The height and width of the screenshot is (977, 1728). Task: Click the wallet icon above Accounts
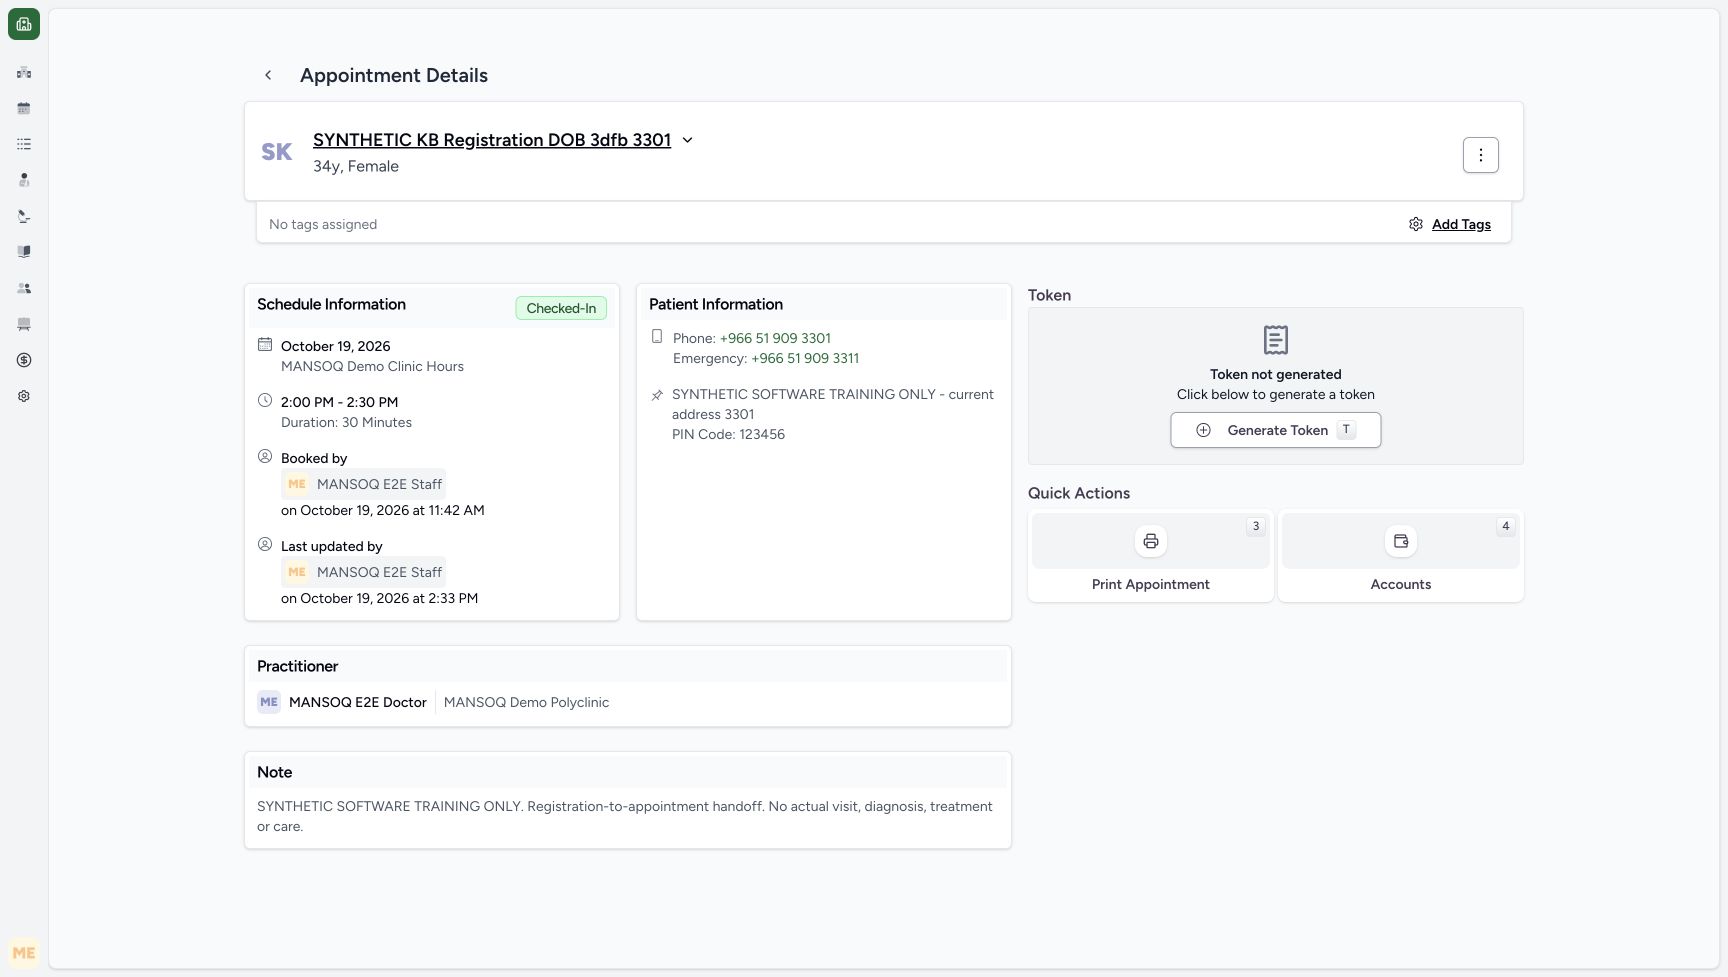click(1401, 541)
